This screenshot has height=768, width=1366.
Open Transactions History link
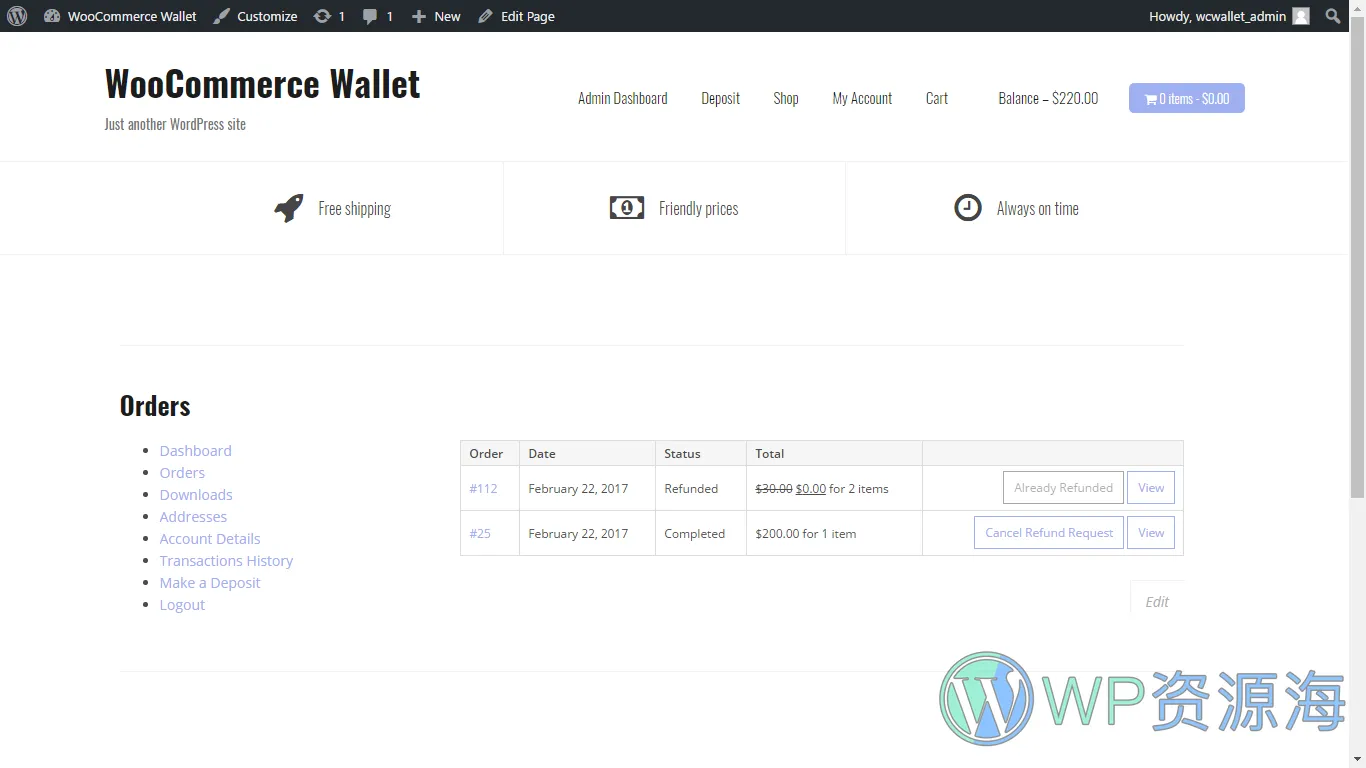tap(226, 561)
